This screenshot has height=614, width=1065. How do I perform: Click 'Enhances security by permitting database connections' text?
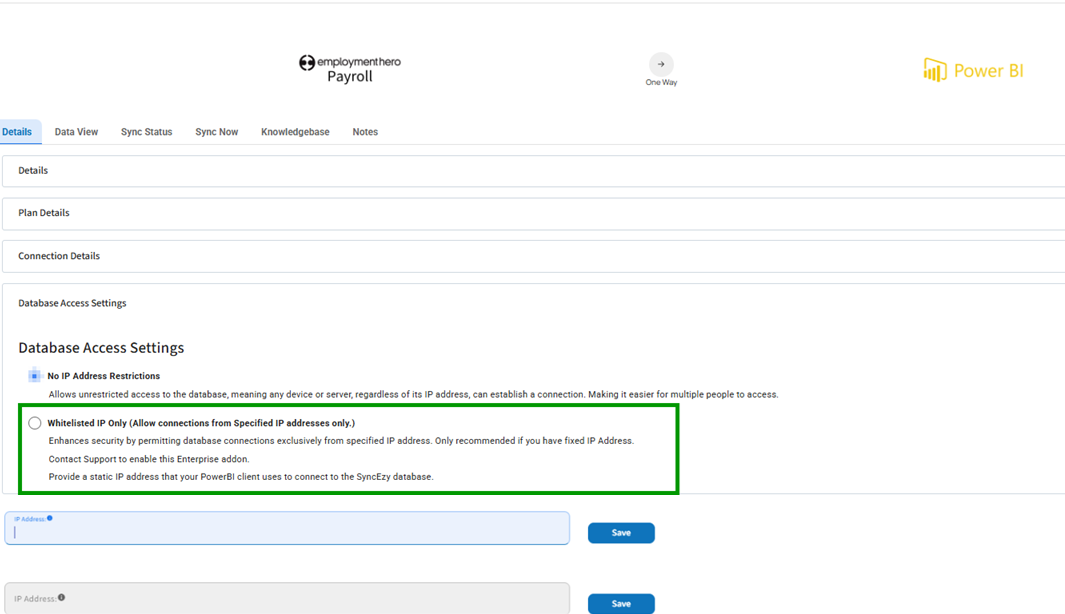coord(341,441)
